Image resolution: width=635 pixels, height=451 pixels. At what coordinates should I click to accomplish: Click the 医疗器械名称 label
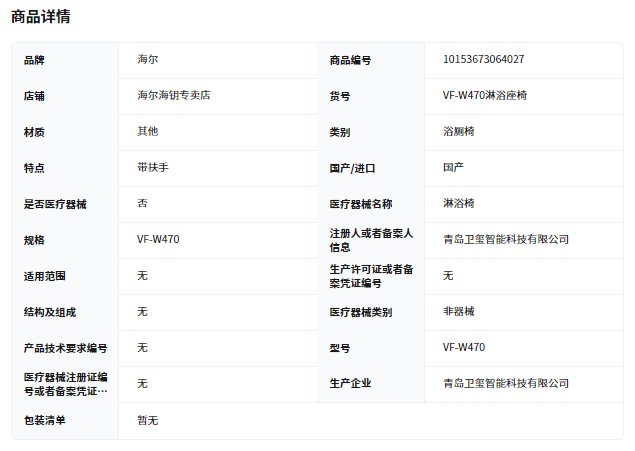(x=361, y=204)
